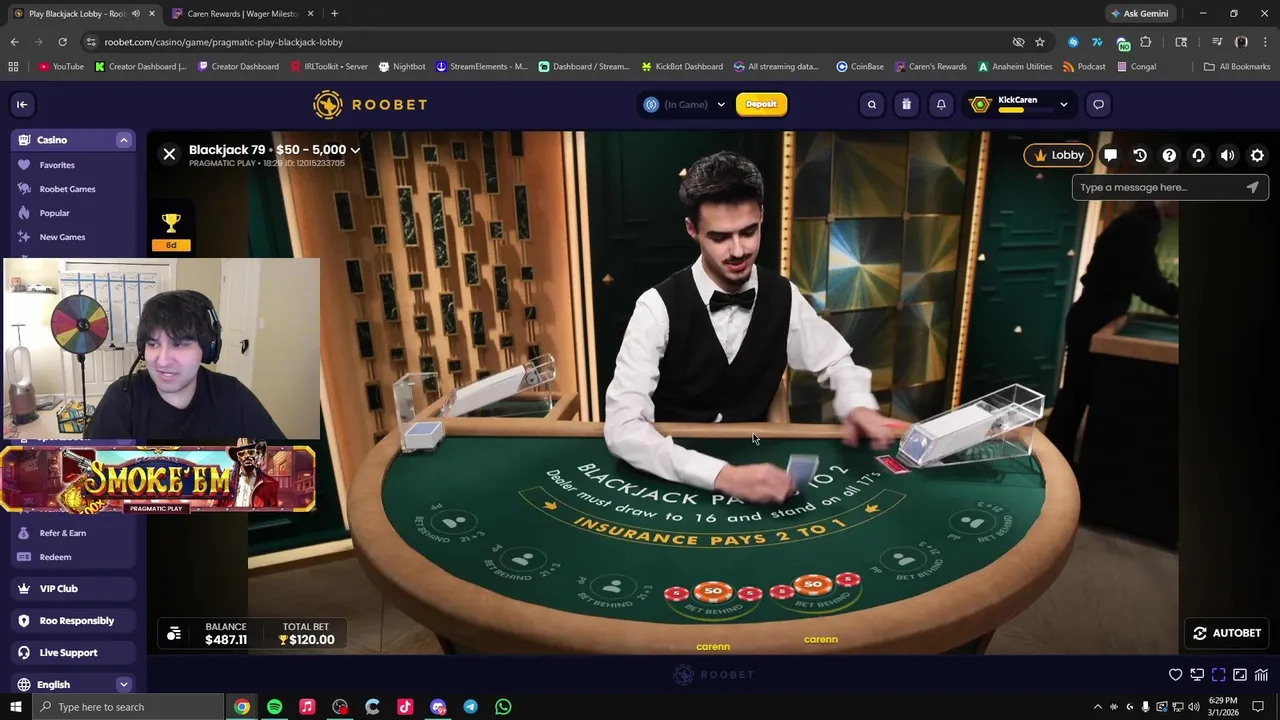Viewport: 1280px width, 720px height.
Task: Open the game settings gear
Action: pos(1257,155)
